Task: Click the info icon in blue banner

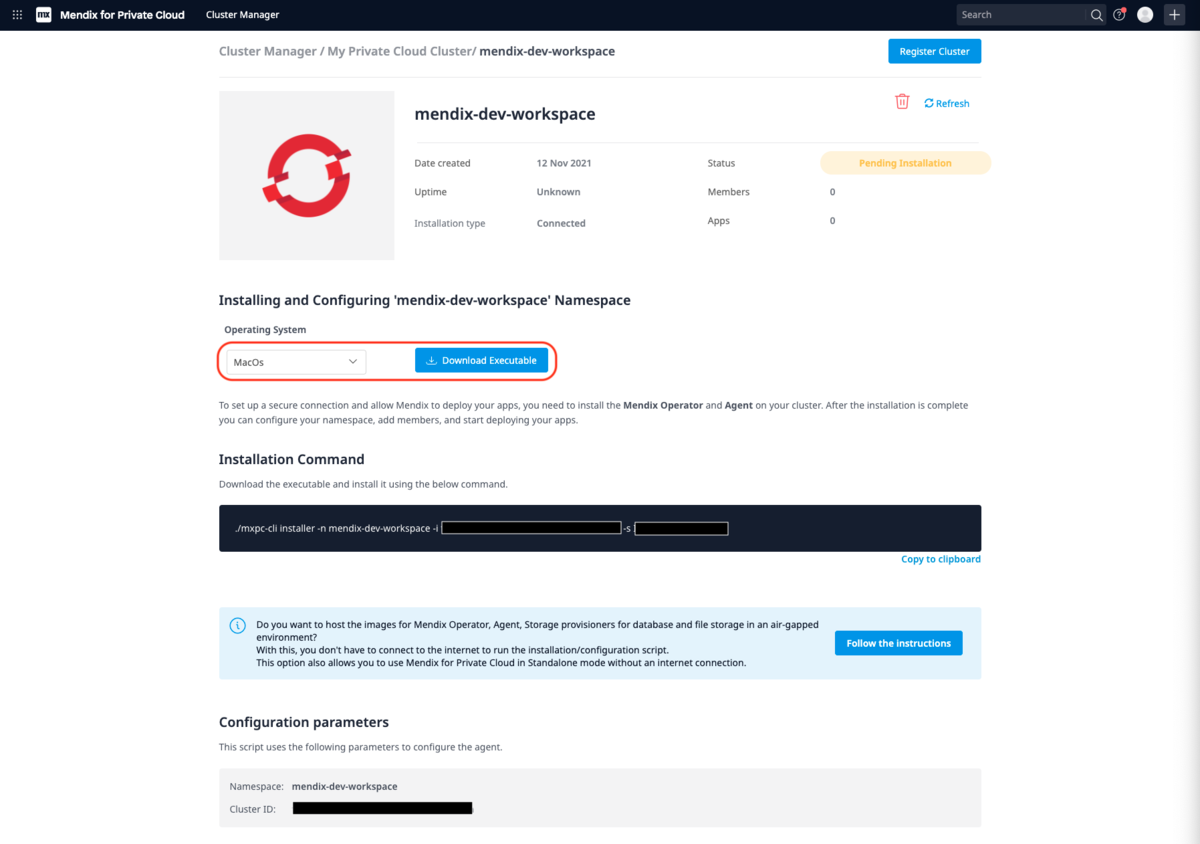Action: pyautogui.click(x=237, y=625)
